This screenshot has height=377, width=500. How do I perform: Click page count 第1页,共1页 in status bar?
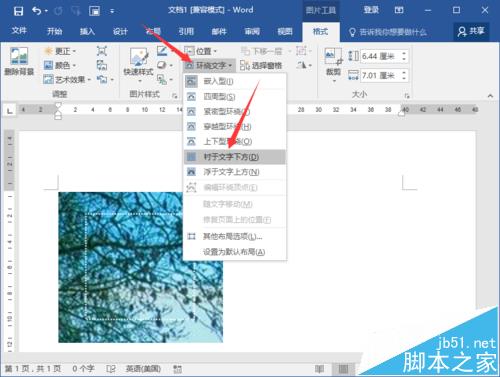[x=33, y=369]
